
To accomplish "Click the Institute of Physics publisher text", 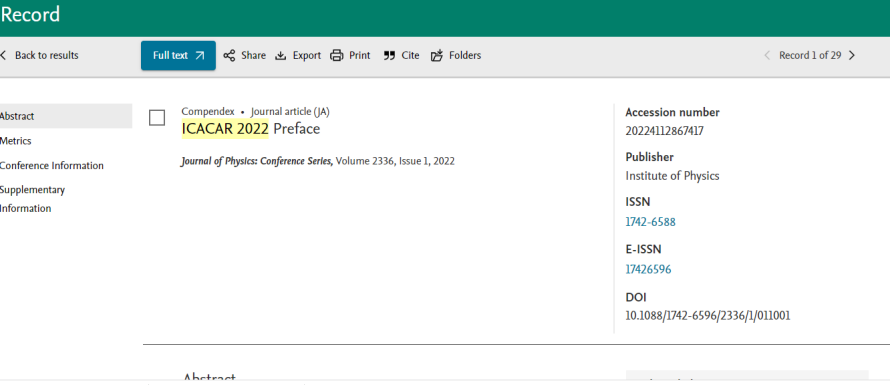I will 673,176.
